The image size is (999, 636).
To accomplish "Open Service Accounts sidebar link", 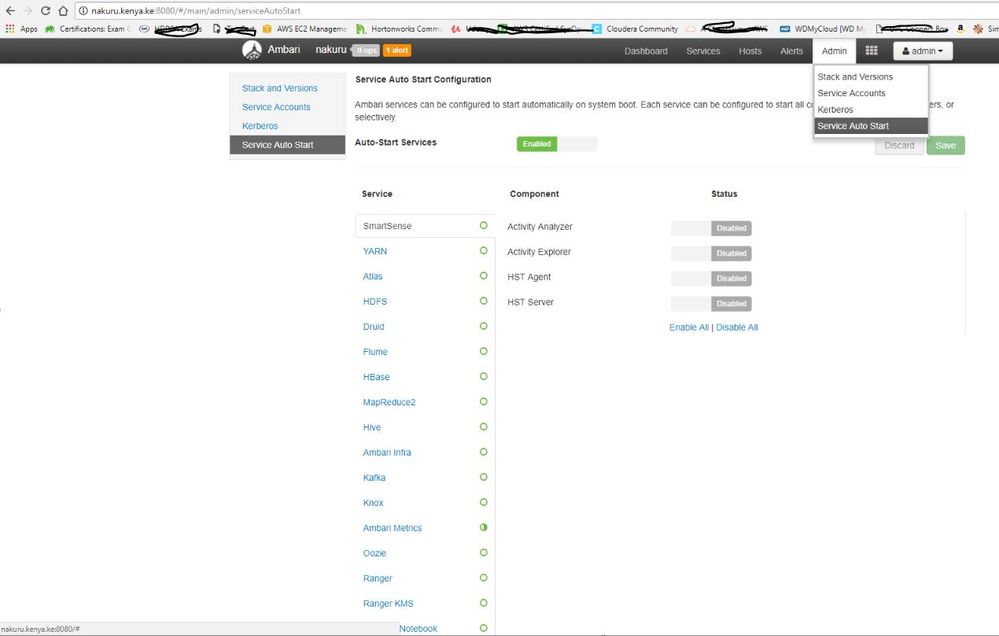I will [x=276, y=107].
